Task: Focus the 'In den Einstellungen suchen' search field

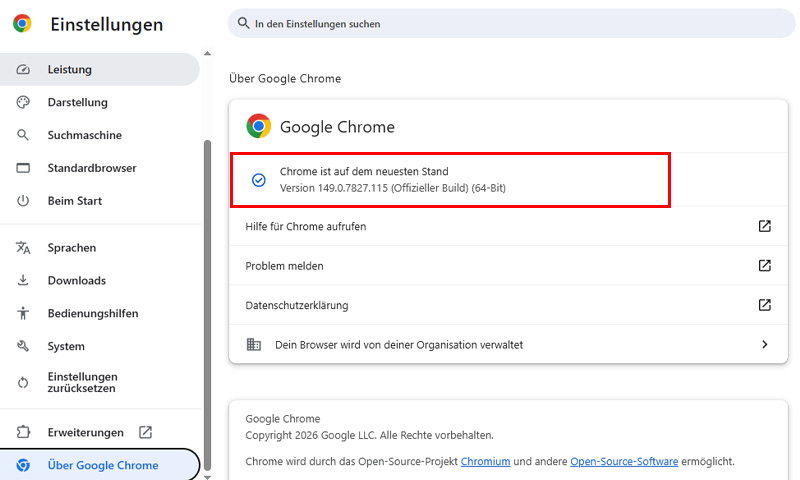Action: [x=511, y=23]
